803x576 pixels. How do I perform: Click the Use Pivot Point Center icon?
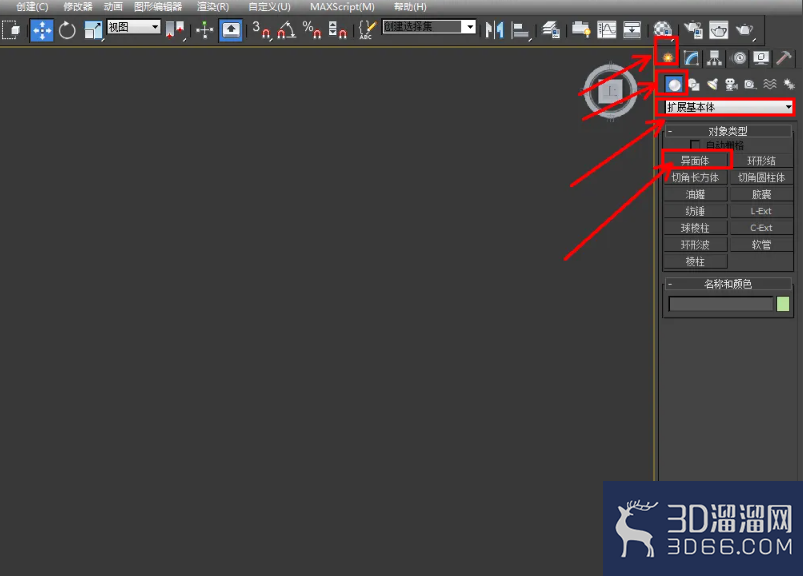(174, 30)
